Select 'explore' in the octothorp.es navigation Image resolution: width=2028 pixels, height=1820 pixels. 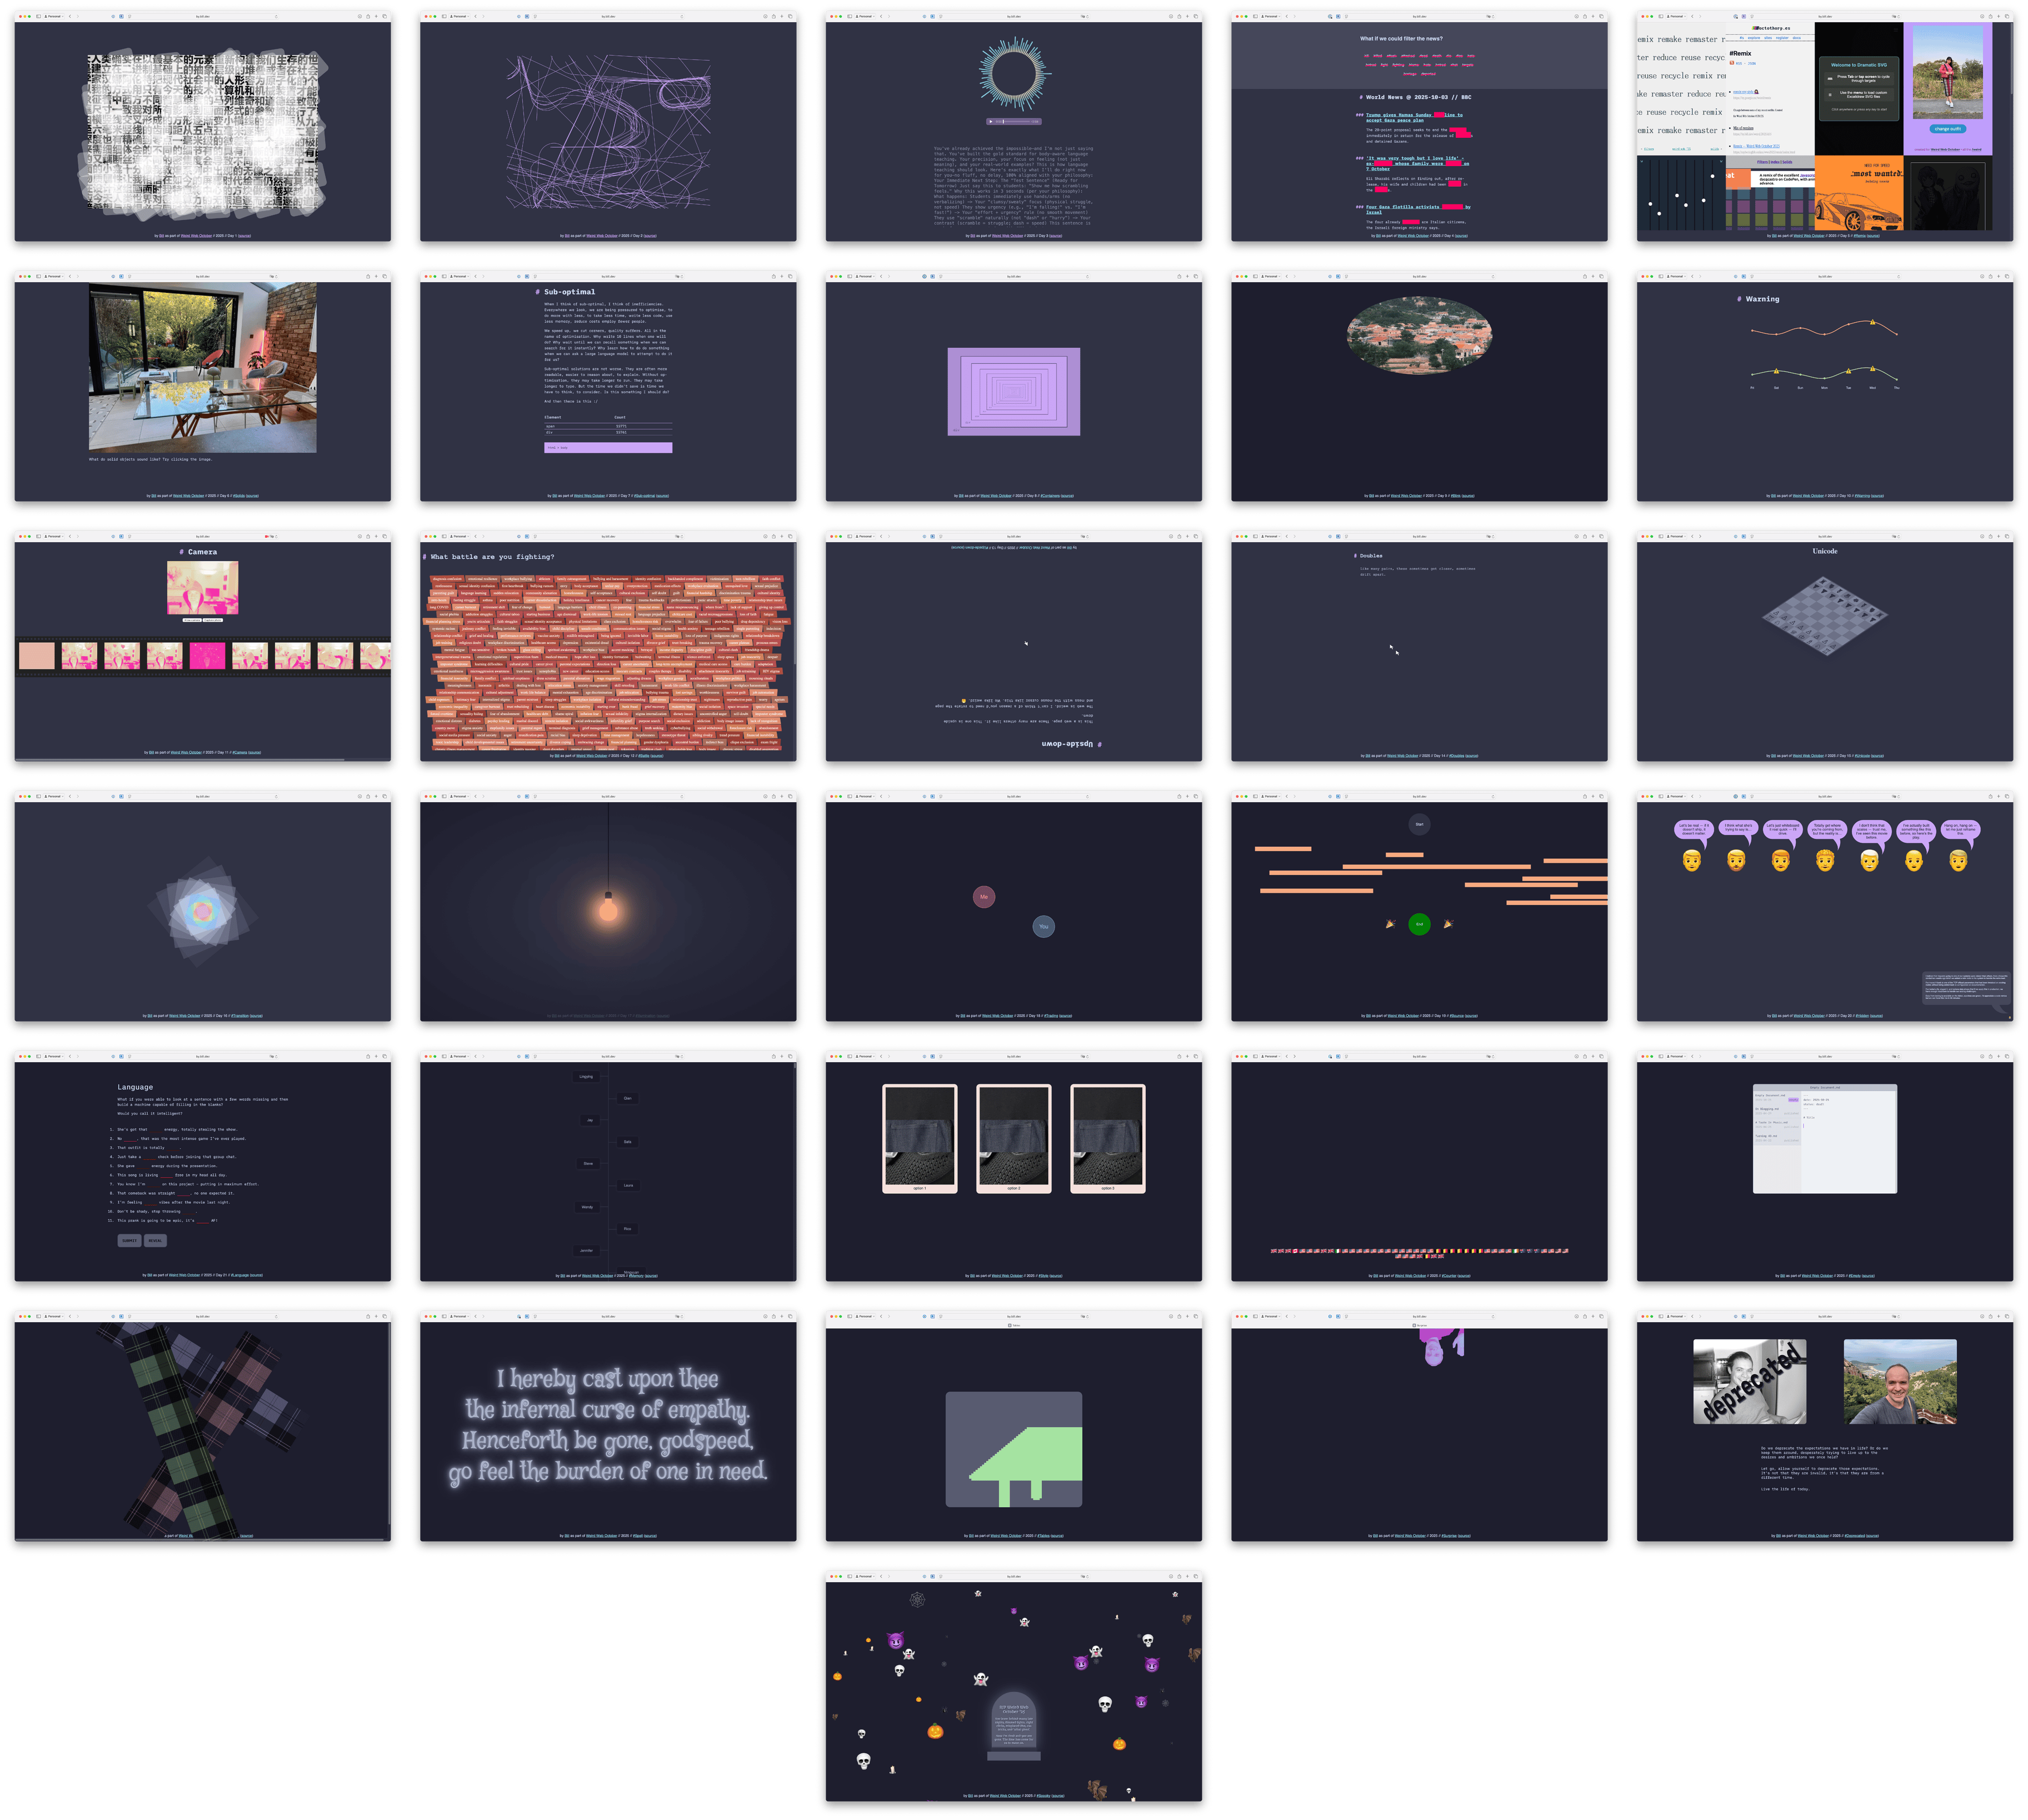(x=1754, y=38)
